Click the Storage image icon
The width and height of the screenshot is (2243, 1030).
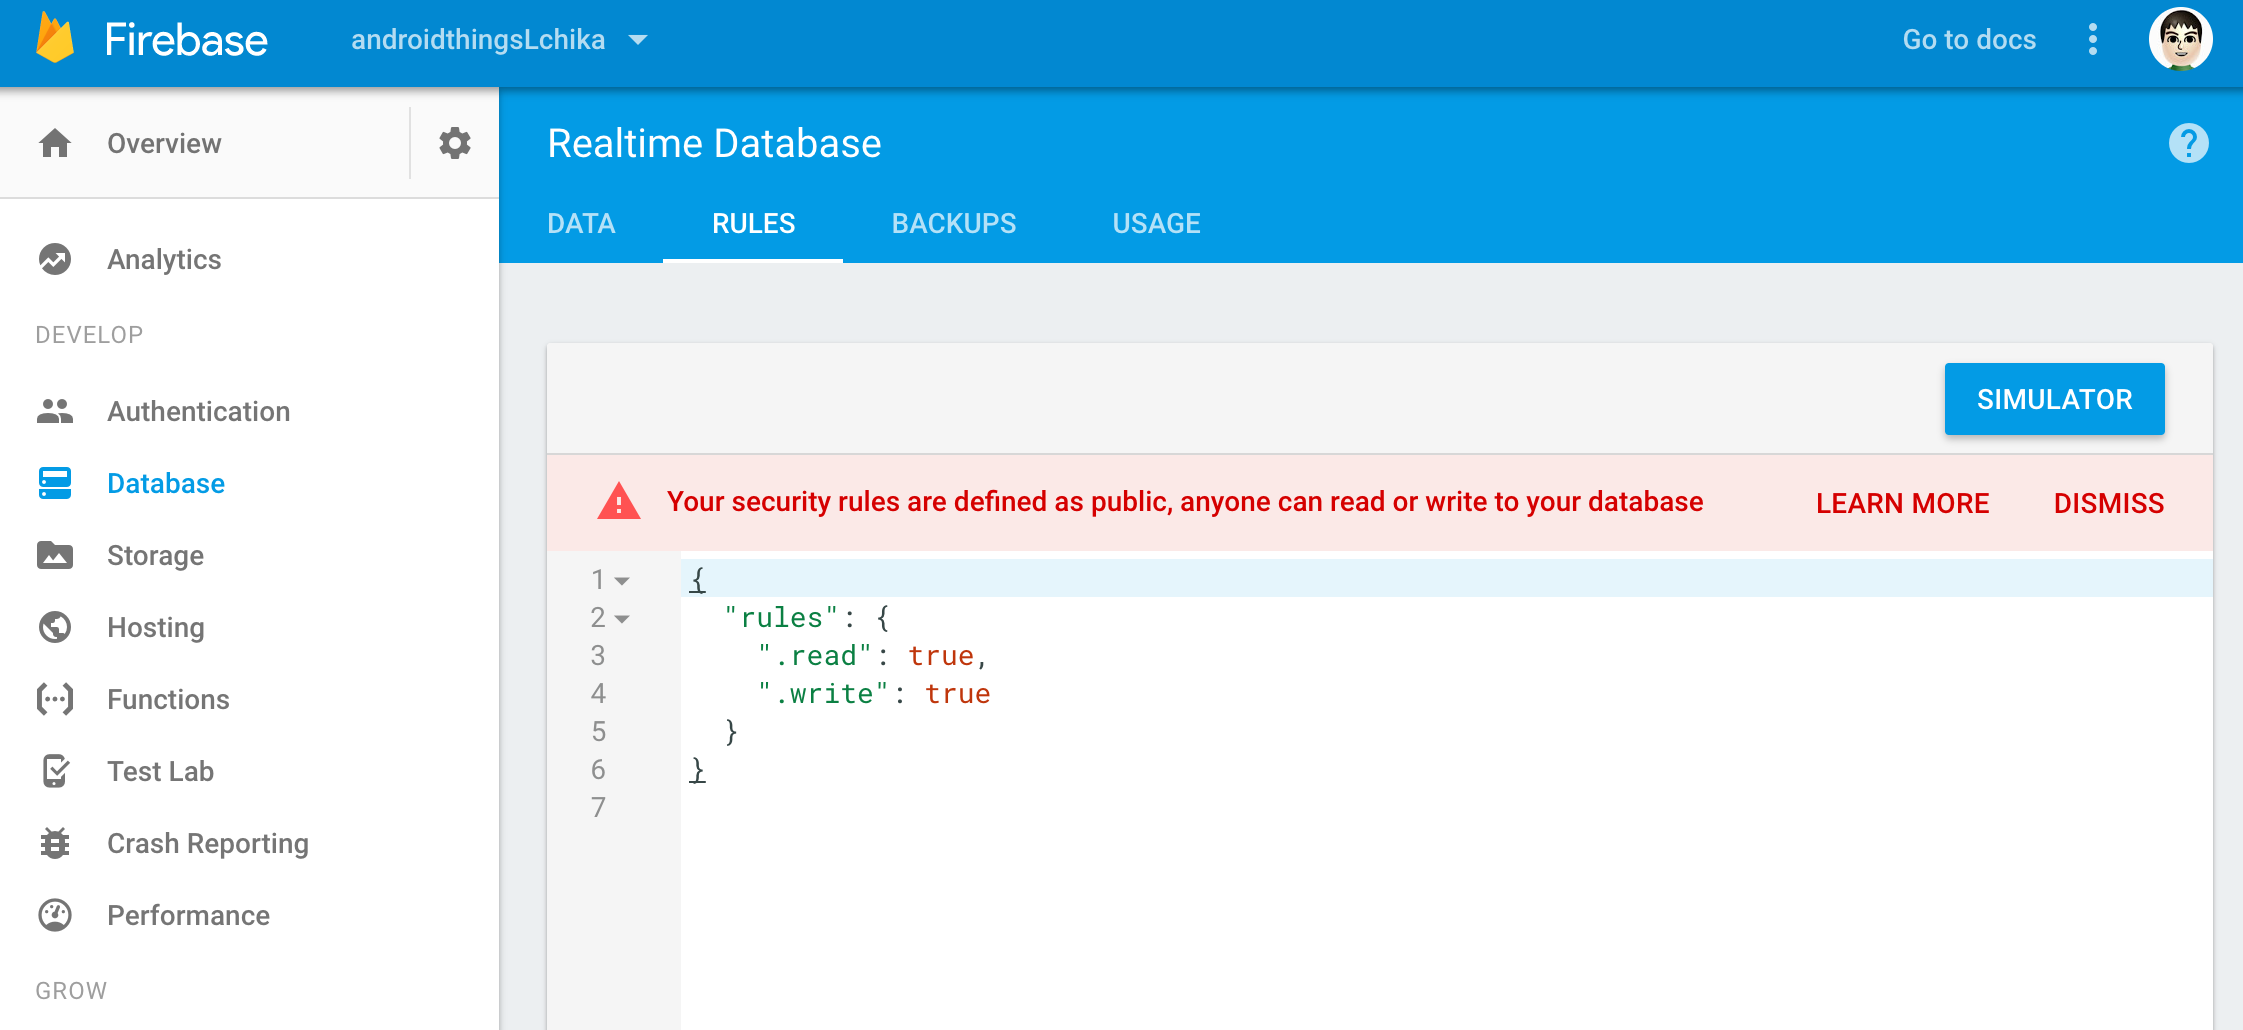[x=55, y=555]
